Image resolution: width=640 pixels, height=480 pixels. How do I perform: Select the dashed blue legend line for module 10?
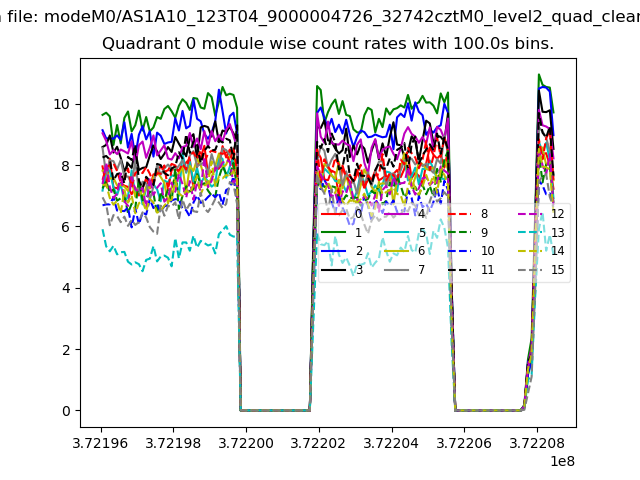(460, 251)
